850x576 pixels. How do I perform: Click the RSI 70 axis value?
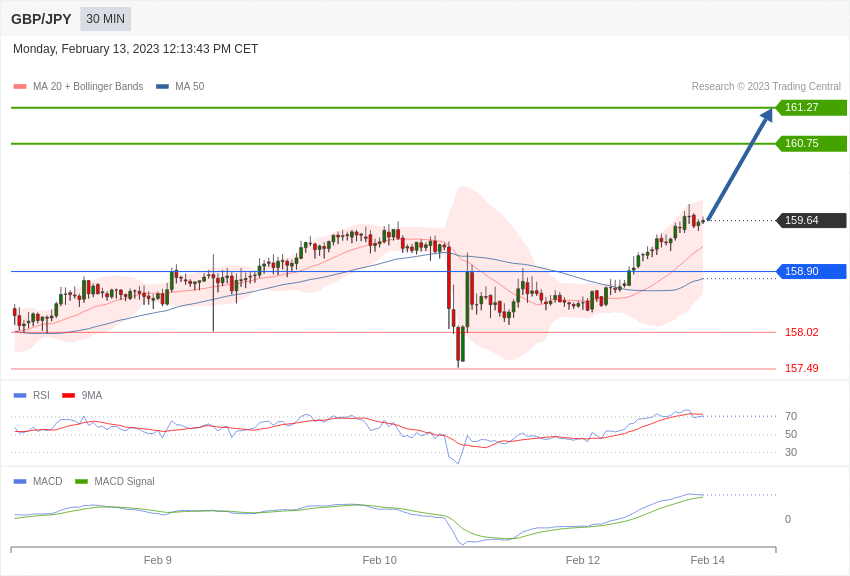(791, 417)
